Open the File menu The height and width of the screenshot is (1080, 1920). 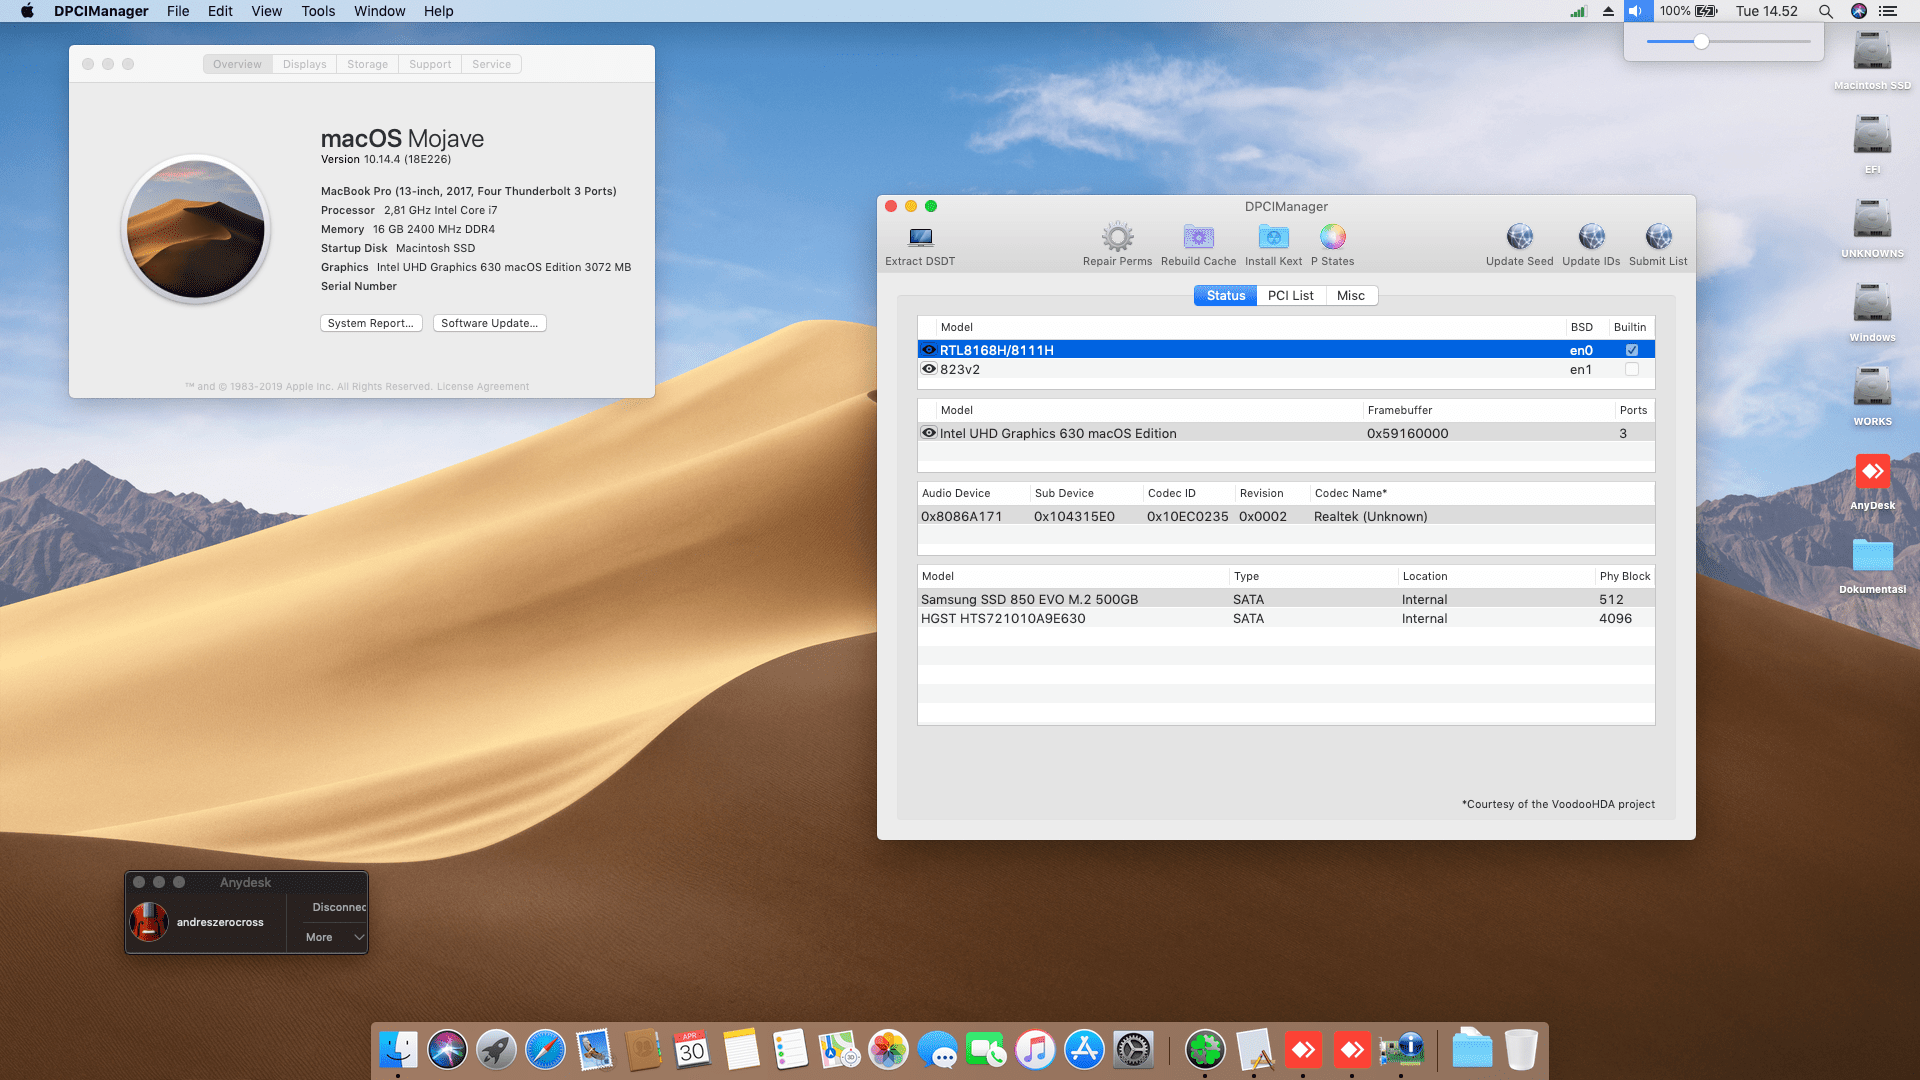coord(178,11)
